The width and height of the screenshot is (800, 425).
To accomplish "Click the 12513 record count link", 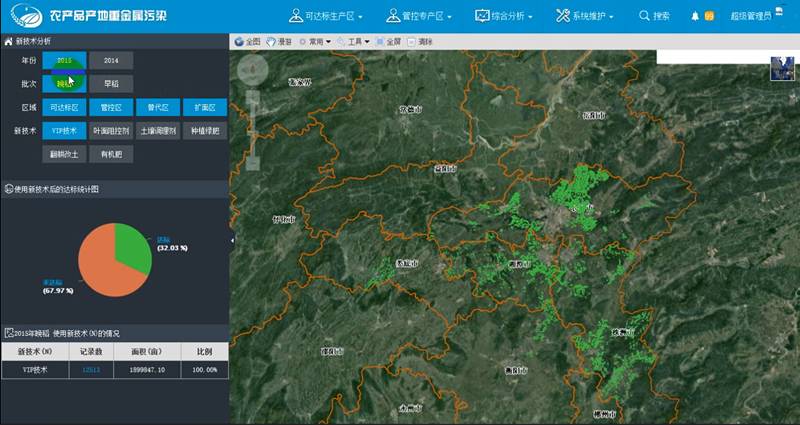I will 91,369.
